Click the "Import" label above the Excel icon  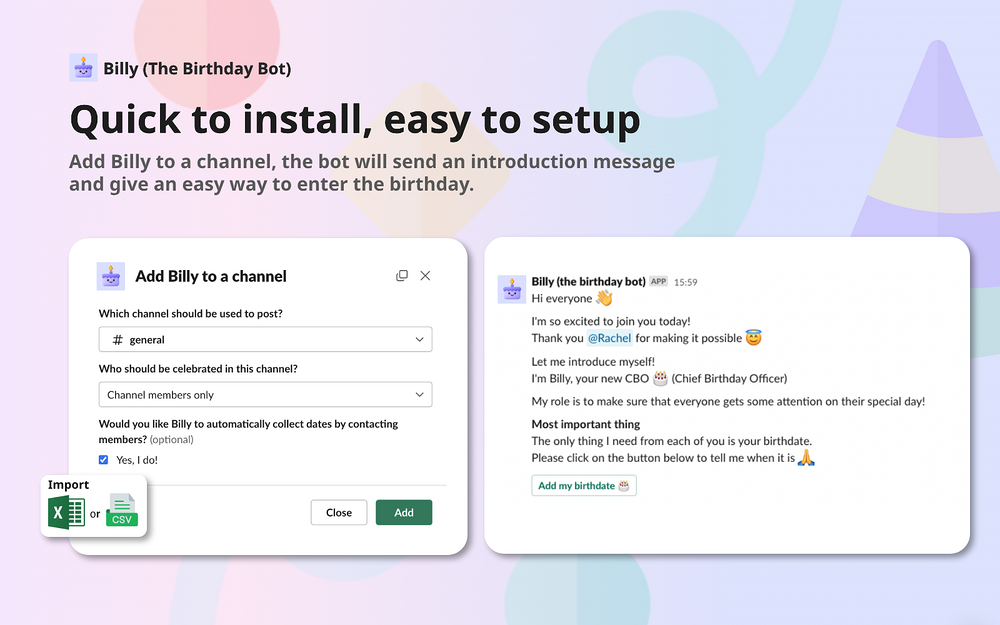68,485
